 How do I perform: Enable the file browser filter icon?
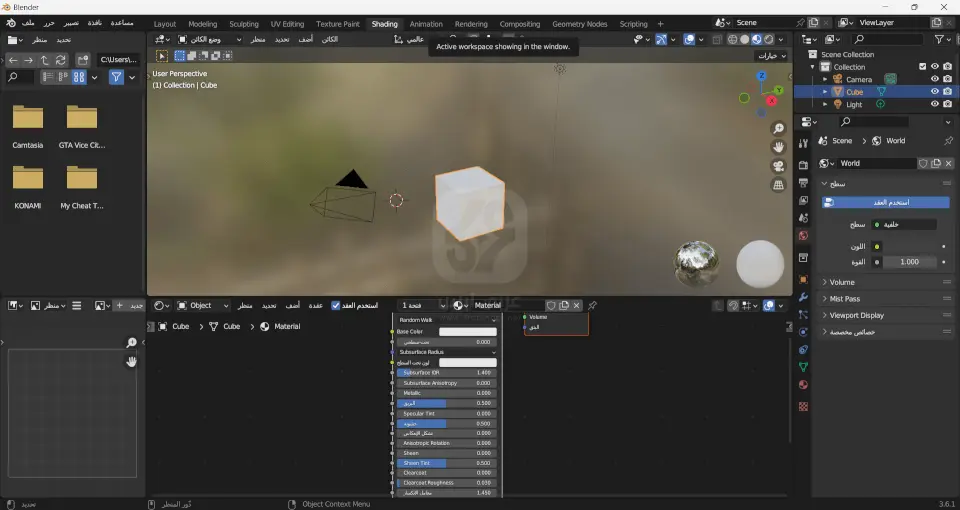point(116,77)
